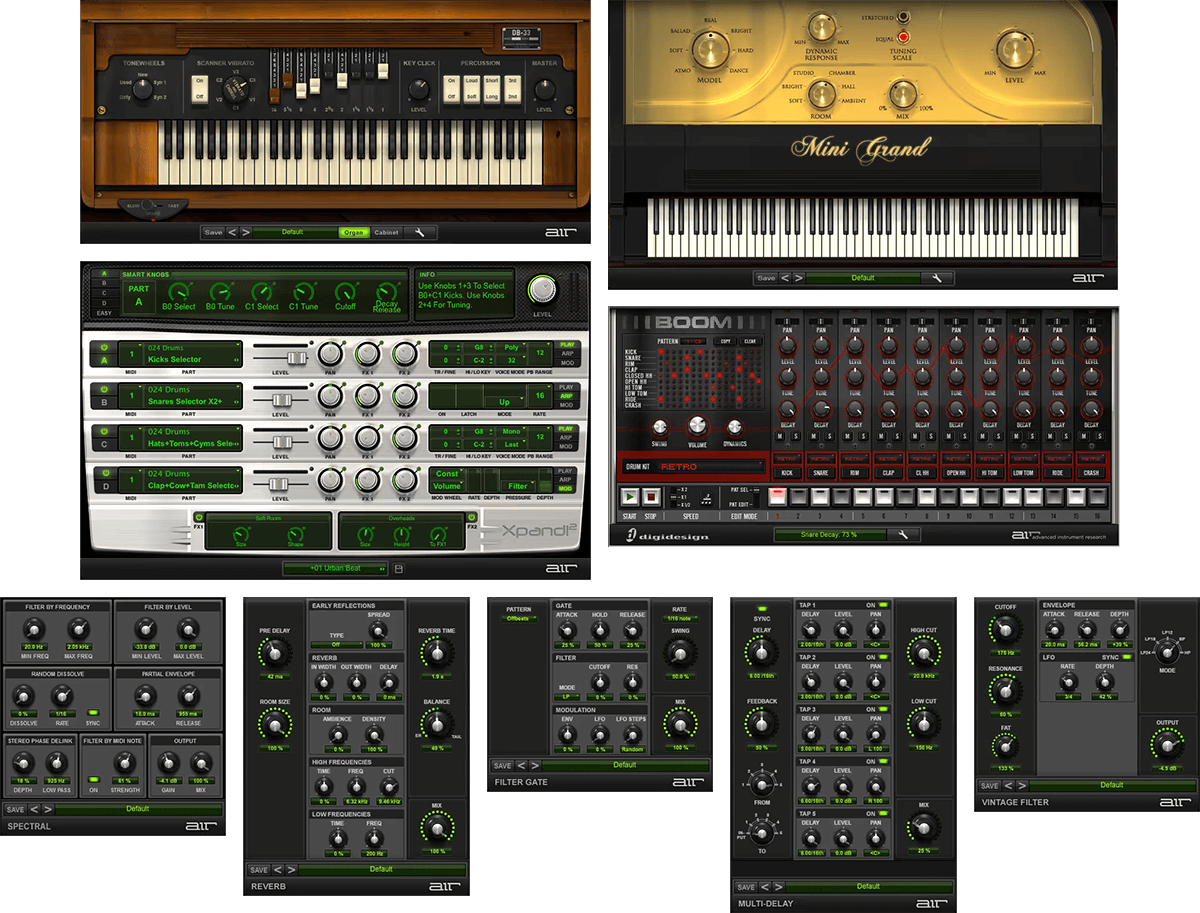Screen dimensions: 1200x913
Task: Turn scanner vibrato Off on the organ
Action: 200,97
